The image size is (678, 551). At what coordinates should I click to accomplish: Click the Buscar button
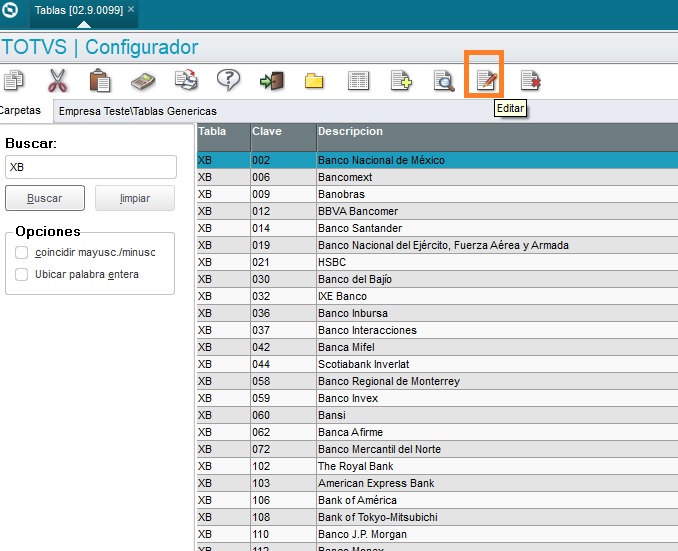(x=45, y=198)
